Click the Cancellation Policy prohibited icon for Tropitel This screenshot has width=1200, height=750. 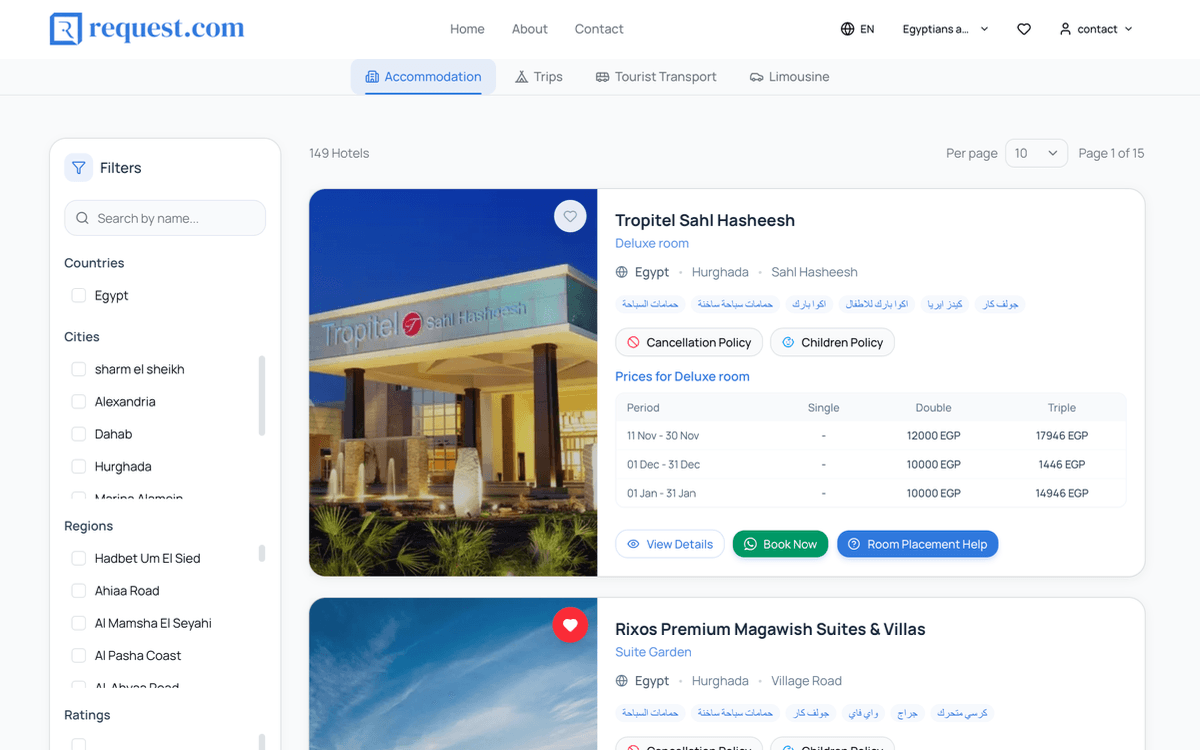pos(633,342)
